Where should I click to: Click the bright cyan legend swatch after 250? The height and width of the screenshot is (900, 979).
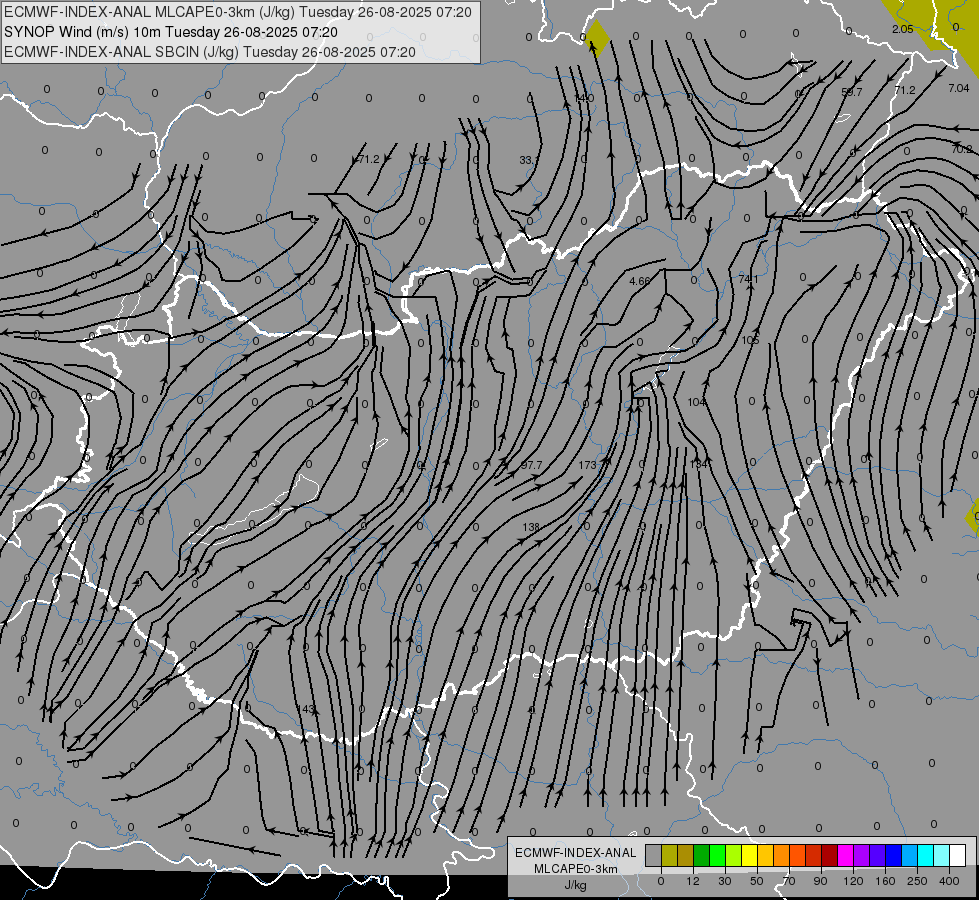(926, 855)
